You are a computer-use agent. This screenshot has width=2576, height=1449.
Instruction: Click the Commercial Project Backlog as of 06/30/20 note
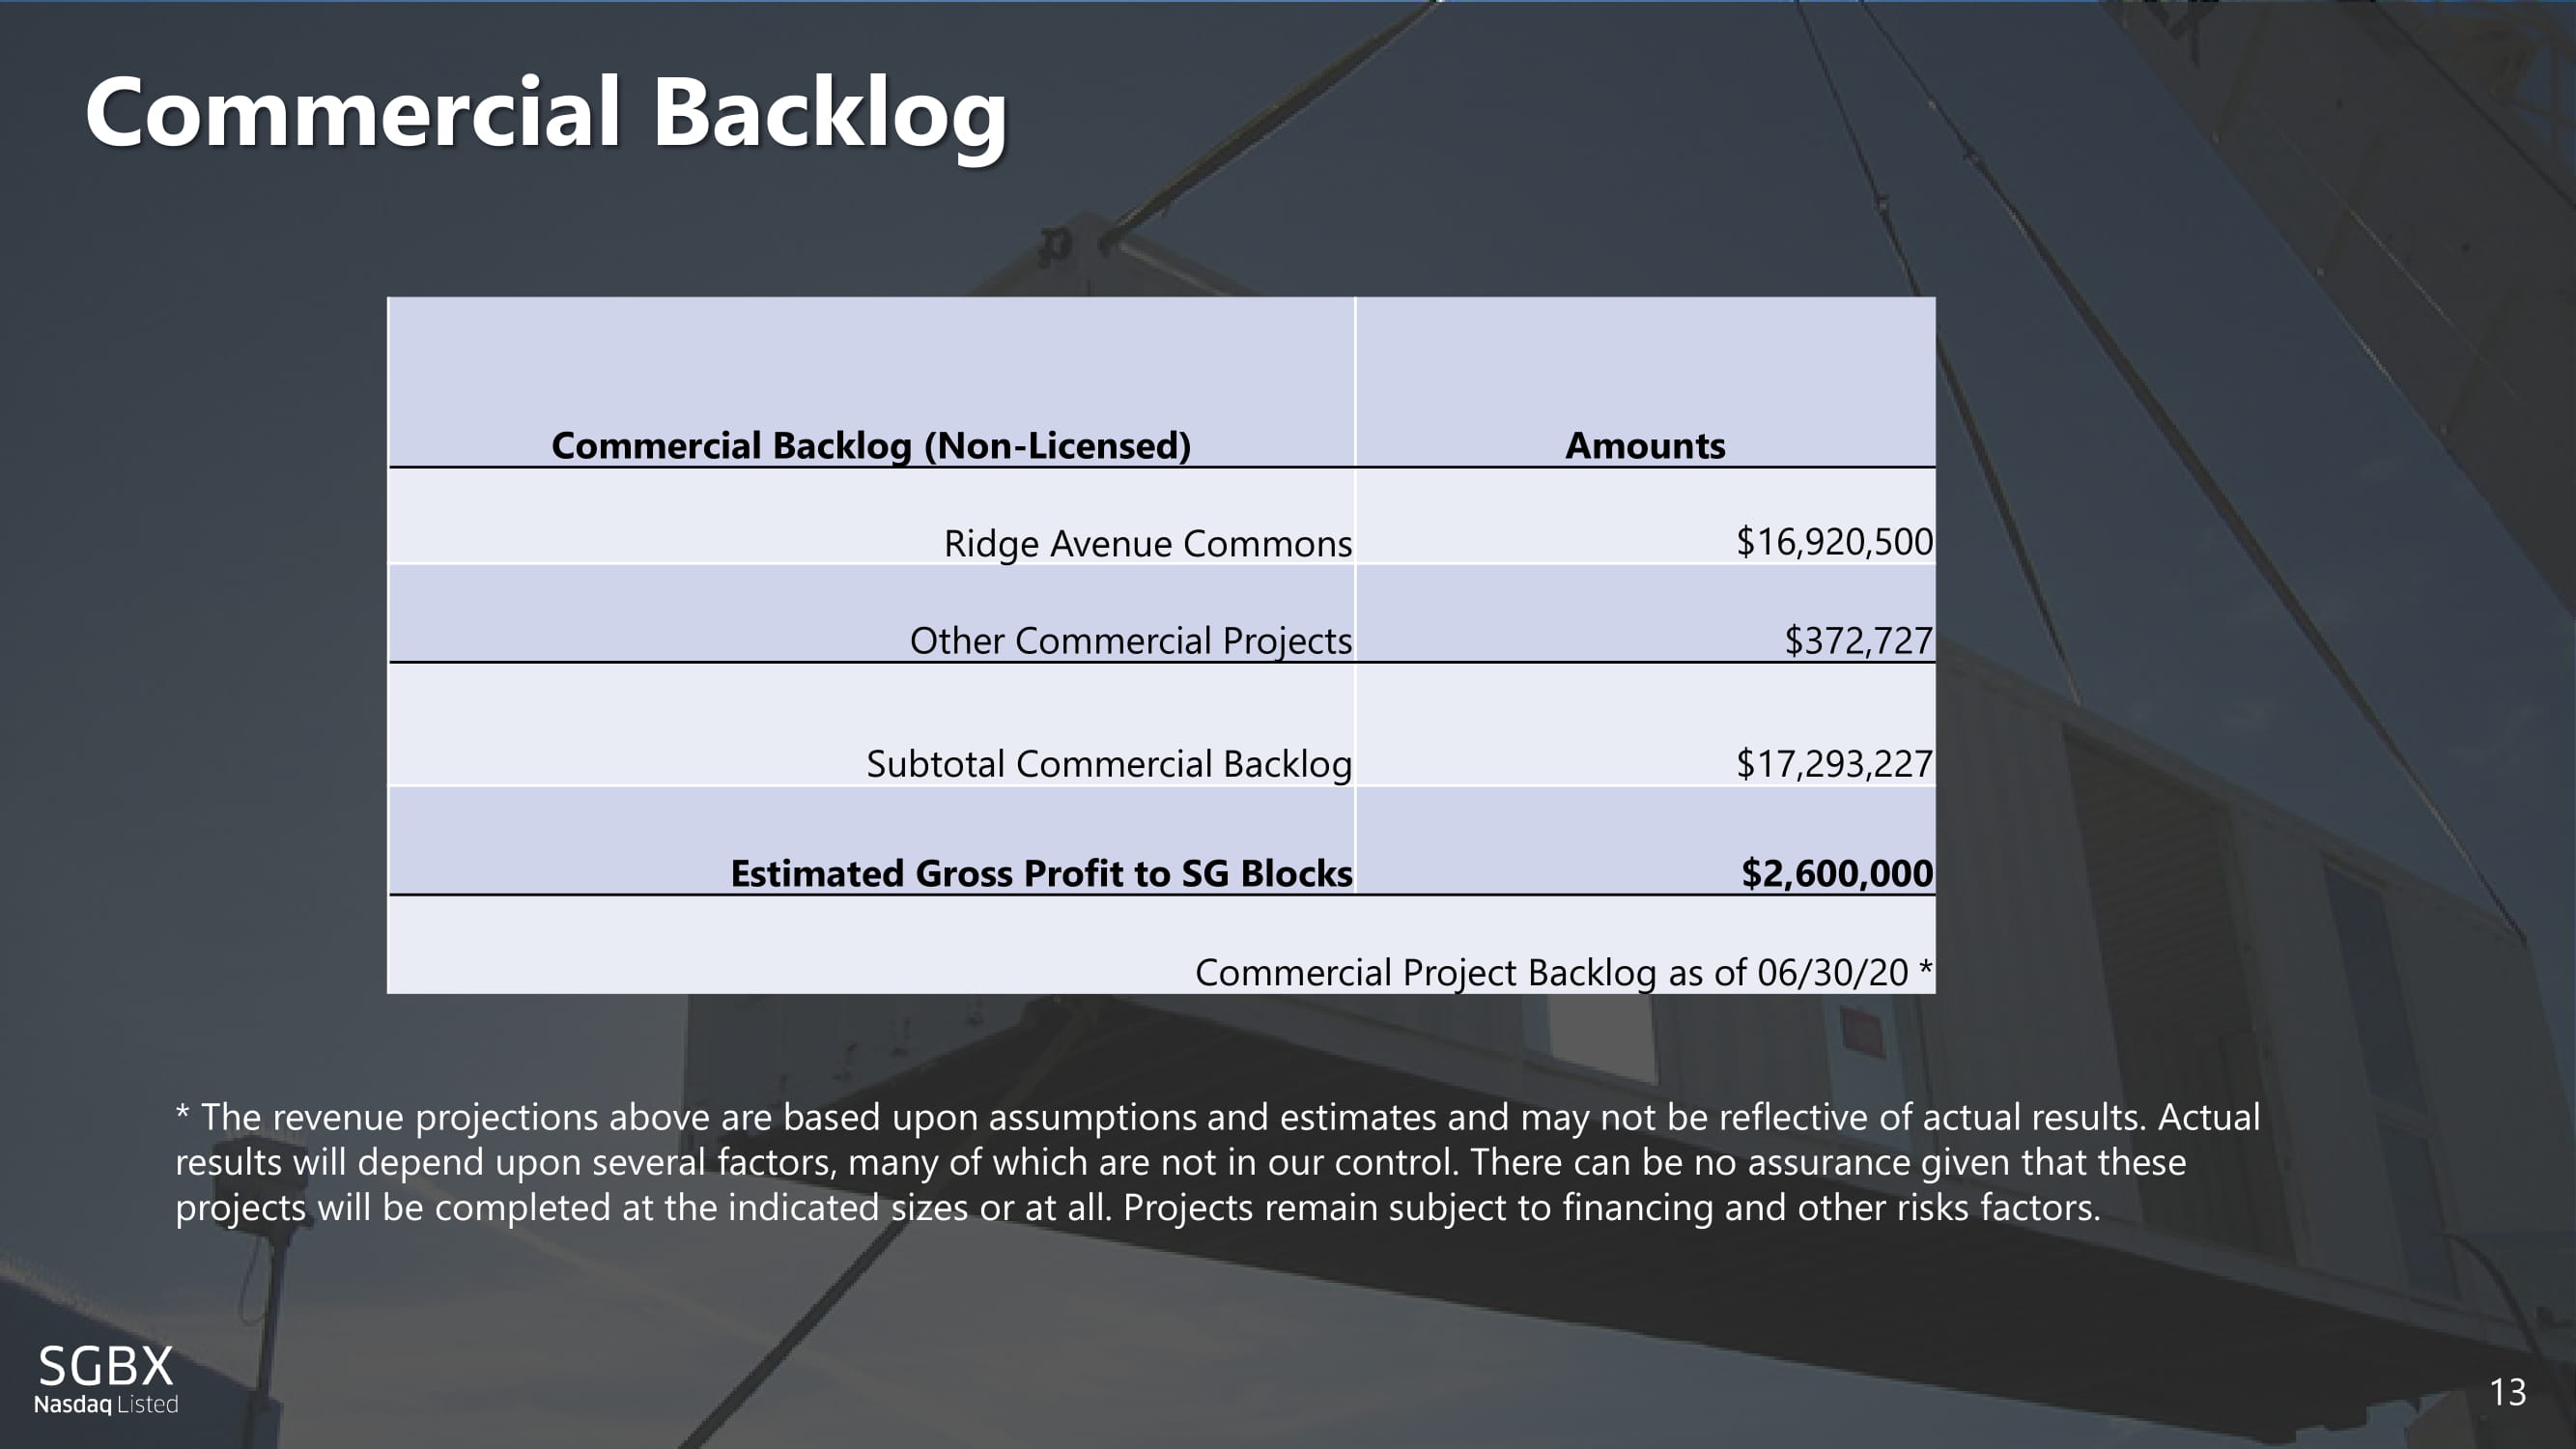point(1563,973)
